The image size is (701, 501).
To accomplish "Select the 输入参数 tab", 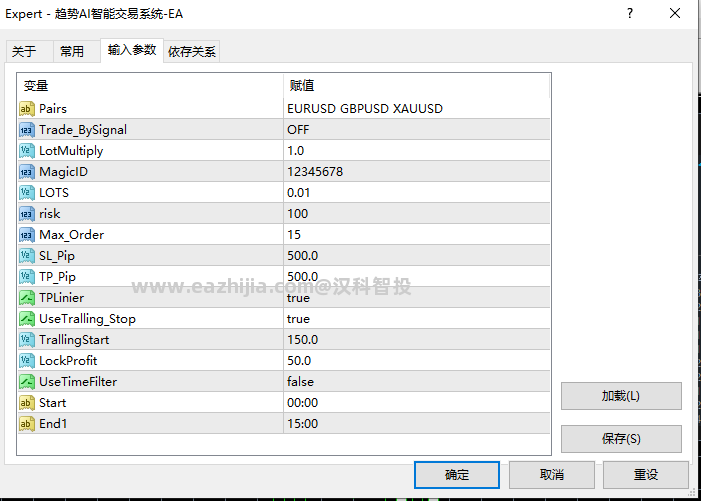I will (x=132, y=50).
